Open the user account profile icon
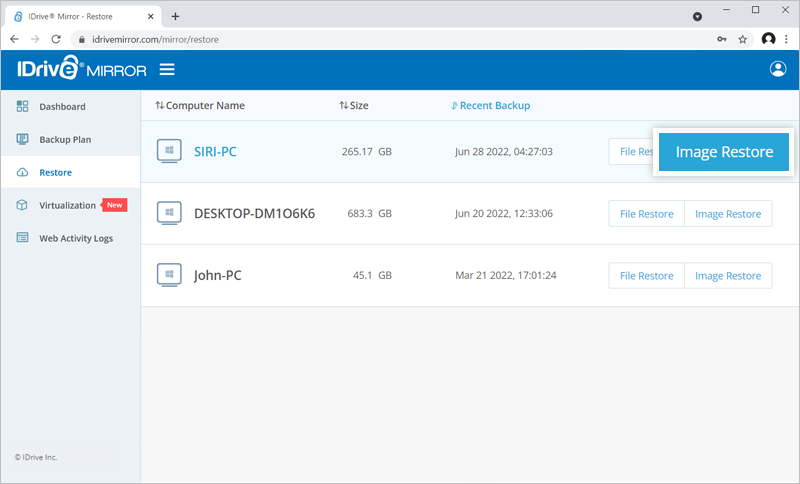Viewport: 800px width, 484px height. point(778,69)
